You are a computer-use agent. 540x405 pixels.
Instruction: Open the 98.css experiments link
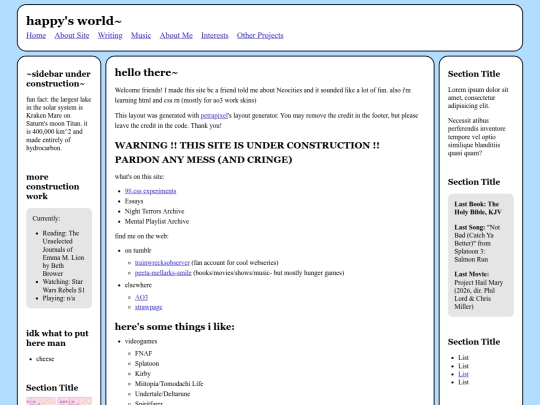tap(150, 191)
